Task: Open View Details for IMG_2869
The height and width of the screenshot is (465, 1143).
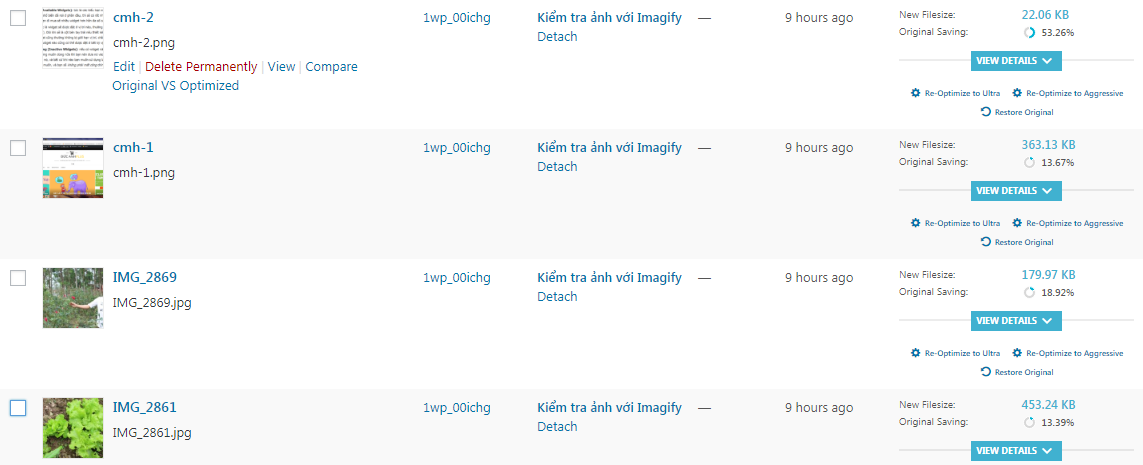Action: [1015, 321]
